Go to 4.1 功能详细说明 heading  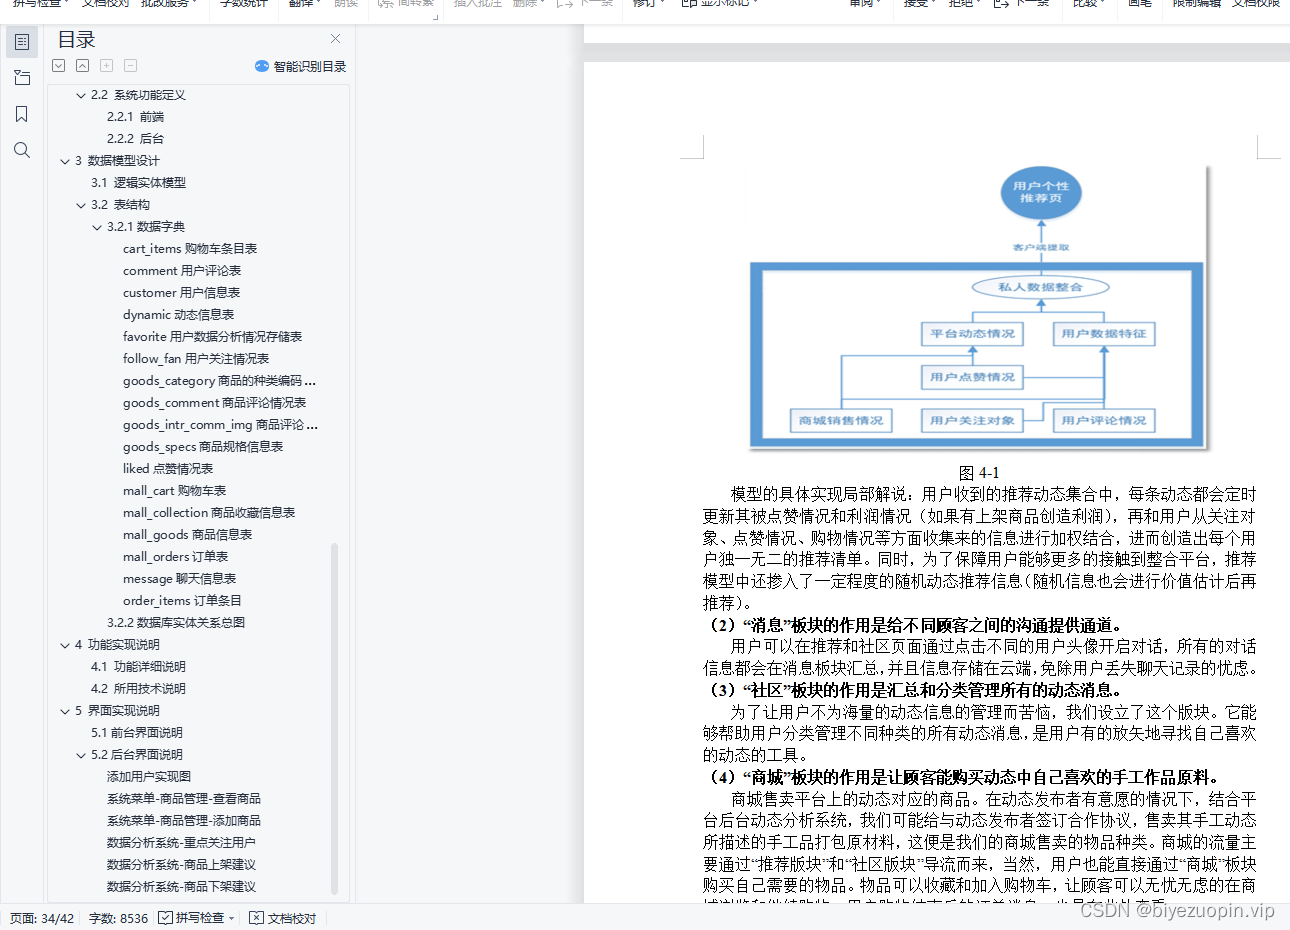(138, 667)
